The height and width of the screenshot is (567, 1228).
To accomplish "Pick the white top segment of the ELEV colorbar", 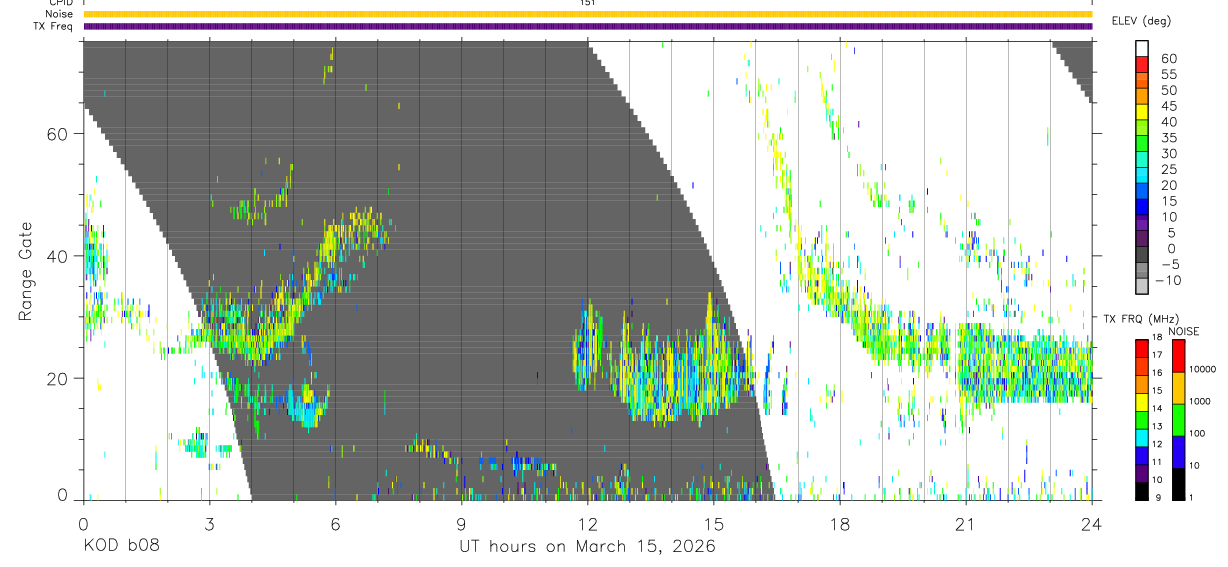I will click(1142, 49).
